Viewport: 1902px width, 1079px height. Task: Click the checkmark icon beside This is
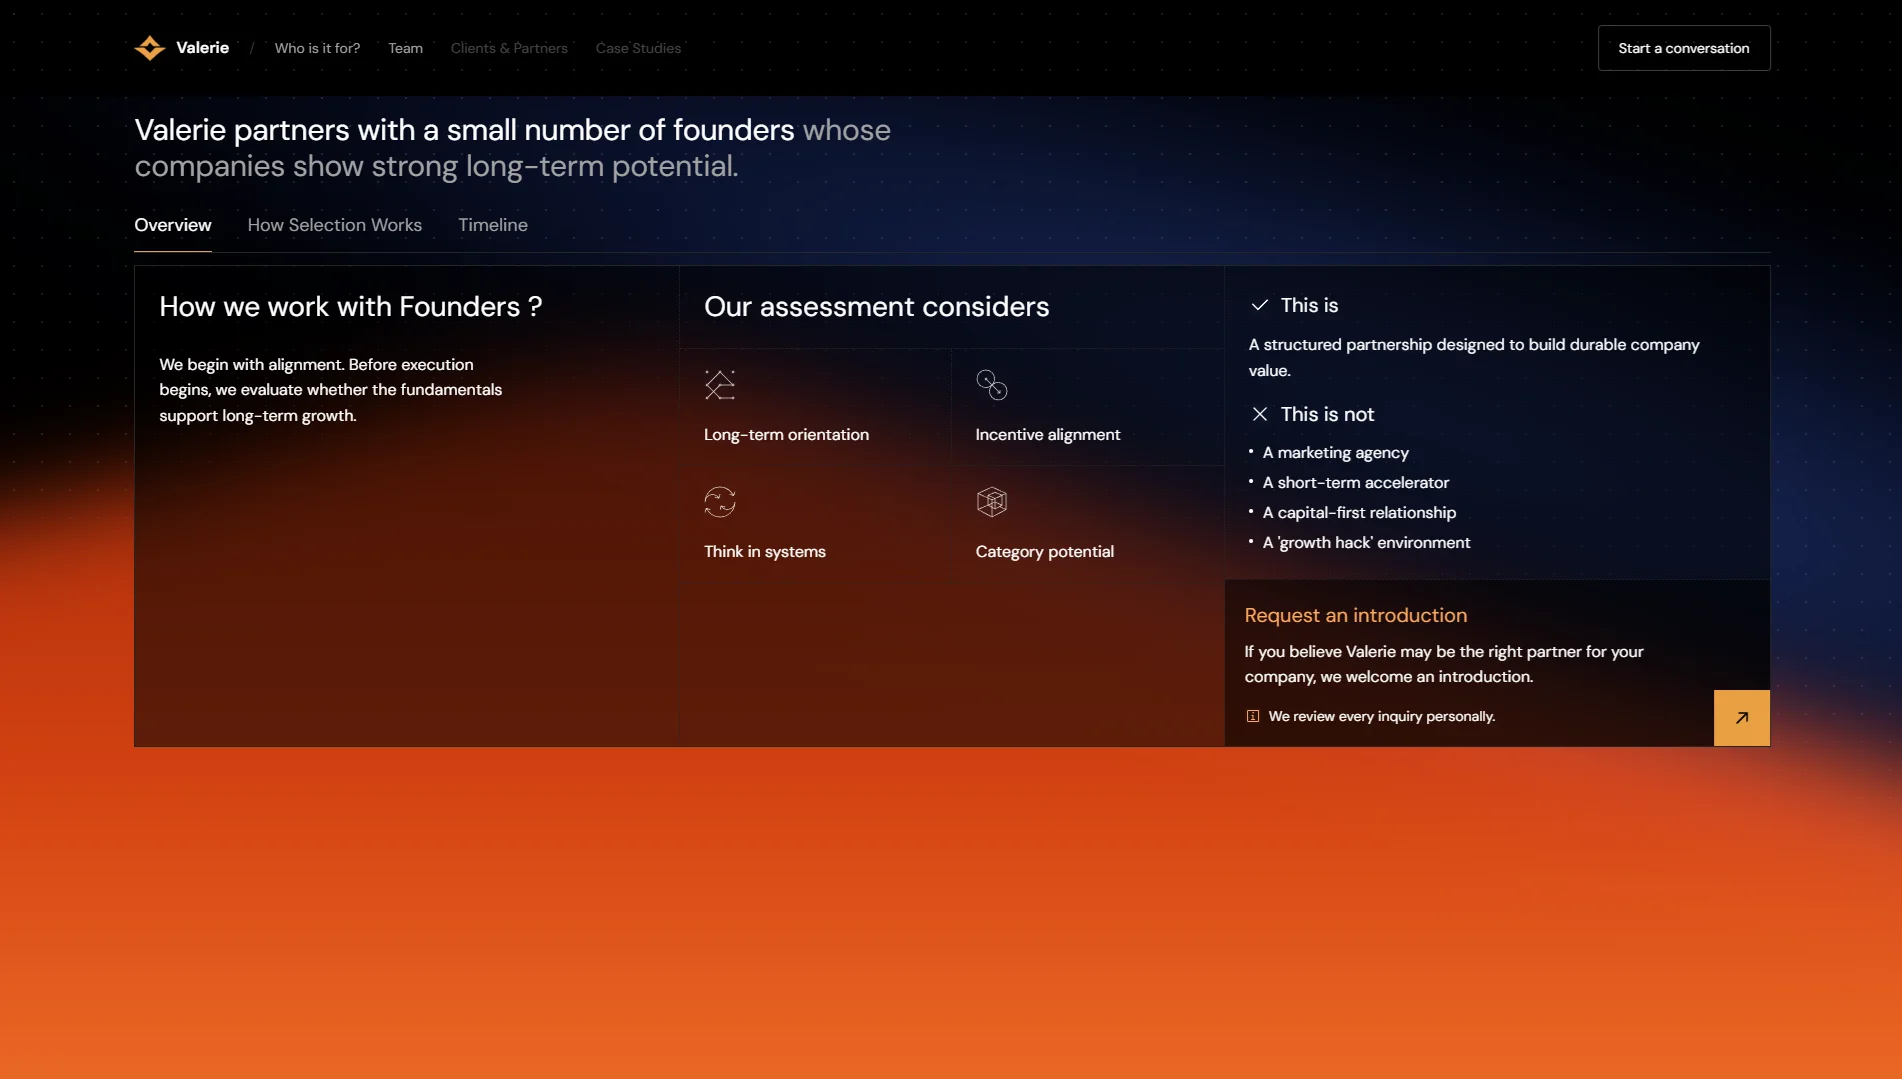(1260, 305)
